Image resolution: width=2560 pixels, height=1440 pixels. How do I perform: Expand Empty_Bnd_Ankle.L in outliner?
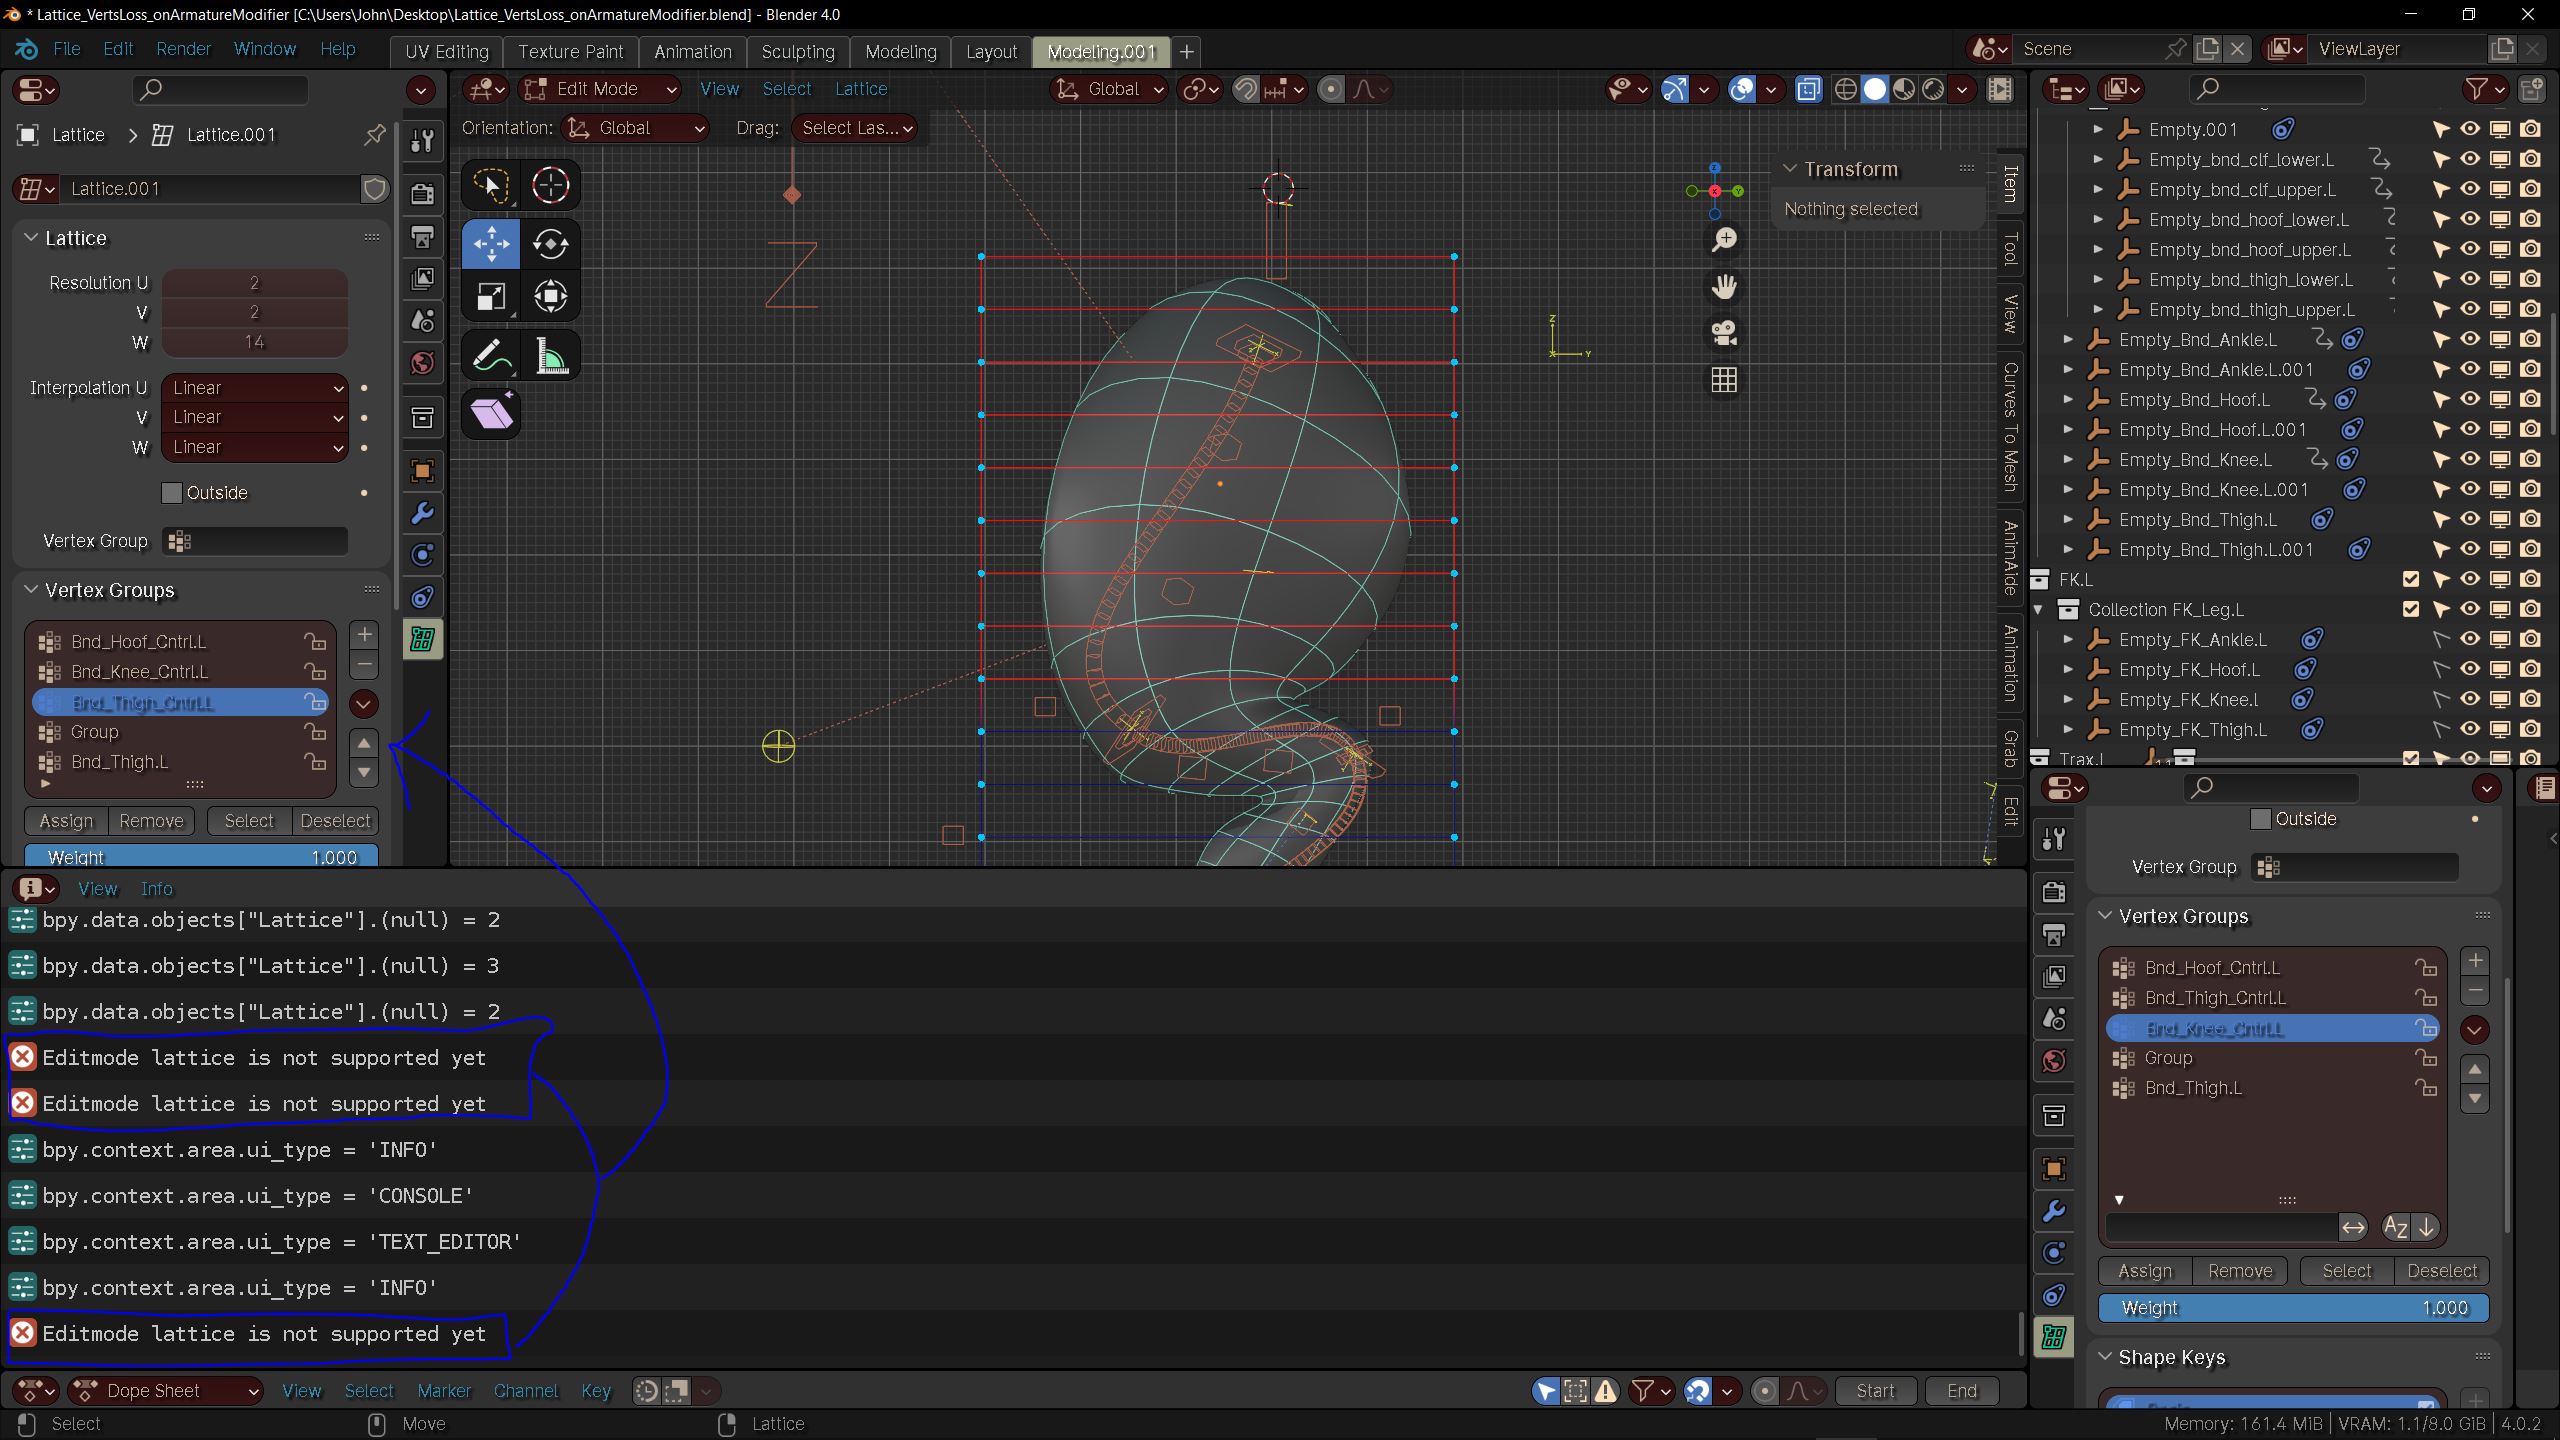[2068, 340]
